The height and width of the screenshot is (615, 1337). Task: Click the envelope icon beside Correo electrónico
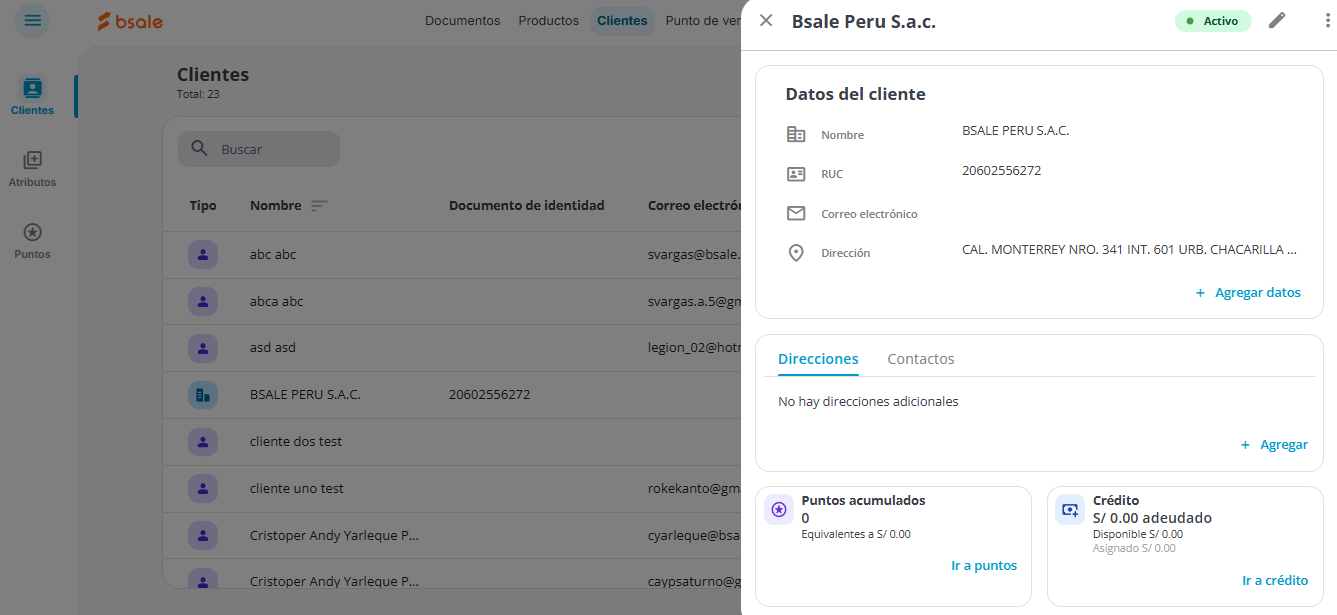pos(796,213)
